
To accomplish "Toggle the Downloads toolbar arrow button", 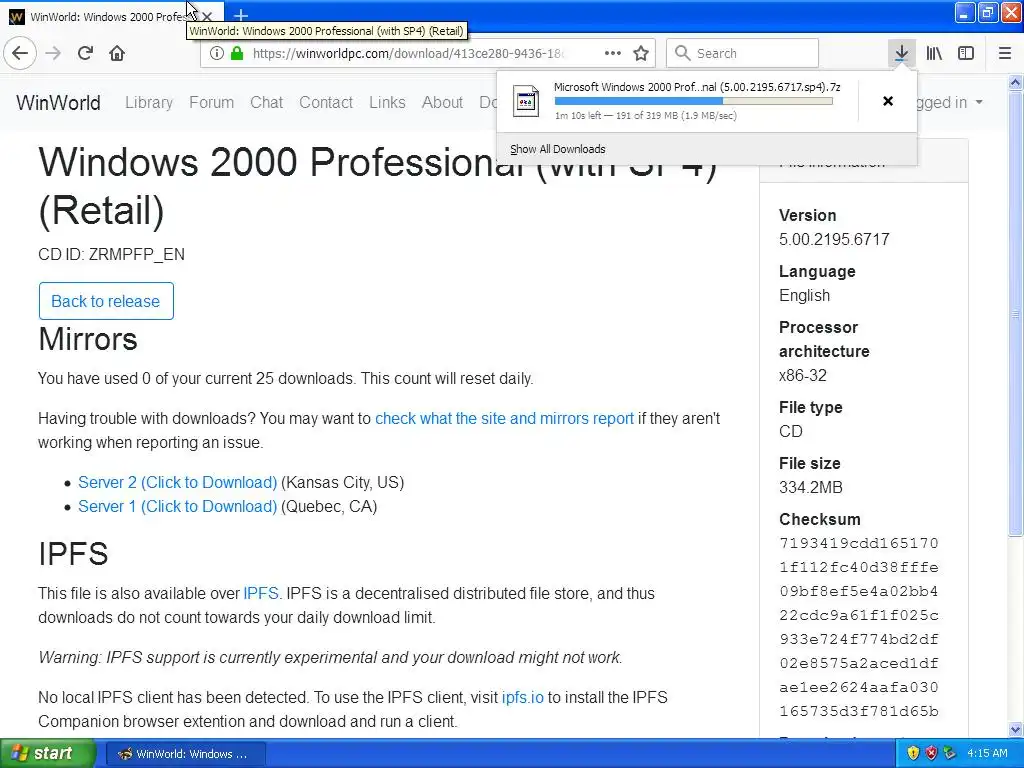I will click(901, 53).
